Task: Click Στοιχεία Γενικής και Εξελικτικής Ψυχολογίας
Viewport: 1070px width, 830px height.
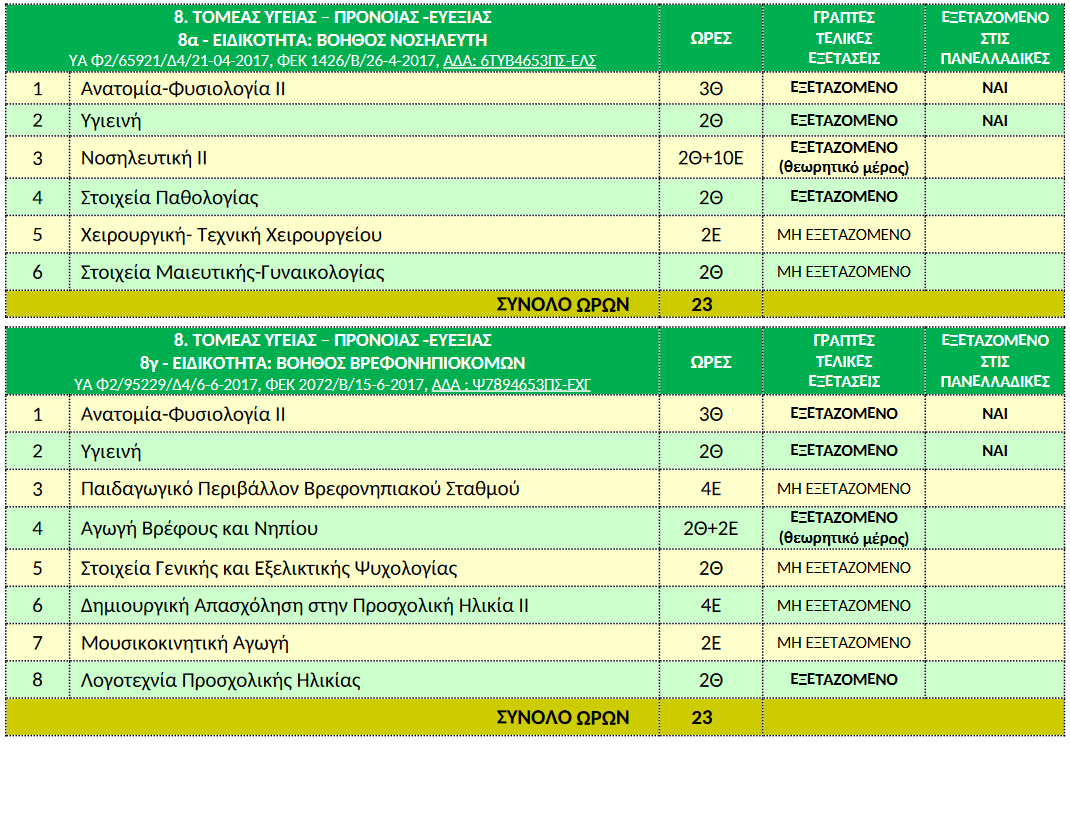Action: pyautogui.click(x=269, y=568)
